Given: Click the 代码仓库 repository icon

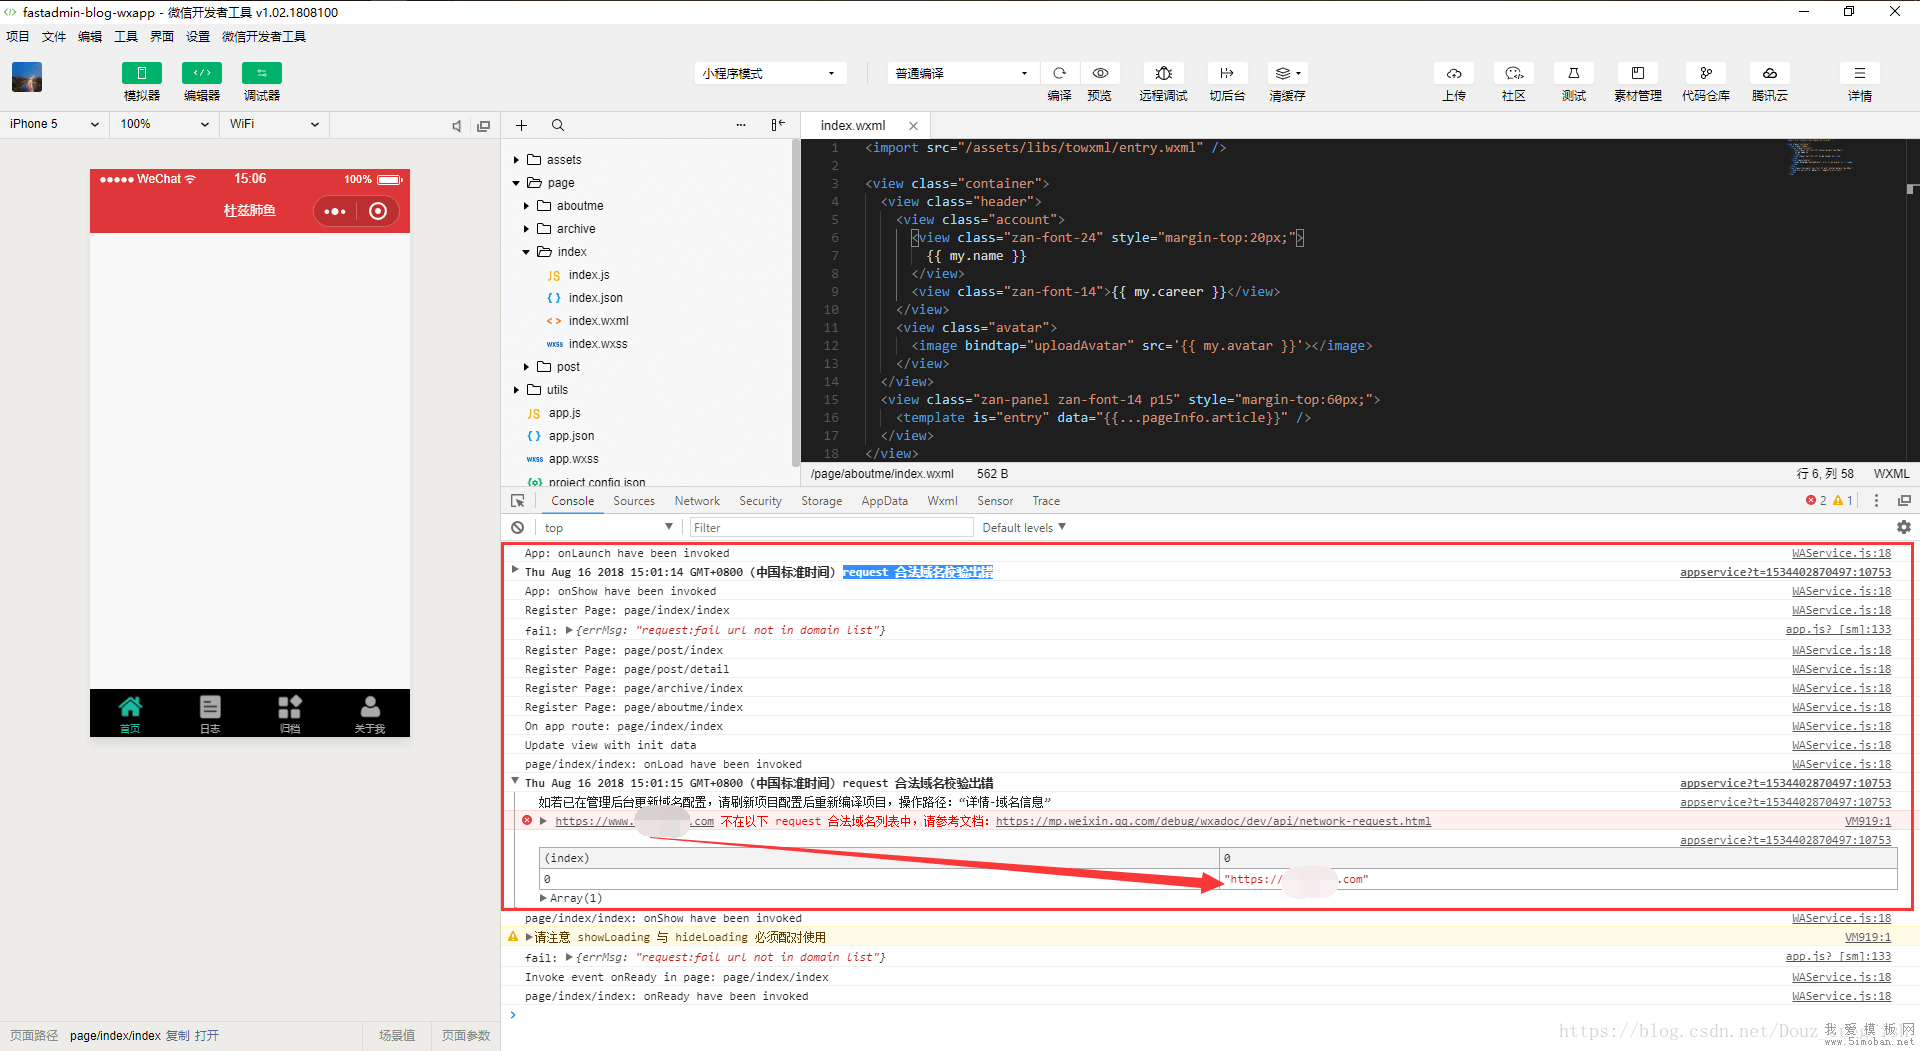Looking at the screenshot, I should pyautogui.click(x=1705, y=74).
